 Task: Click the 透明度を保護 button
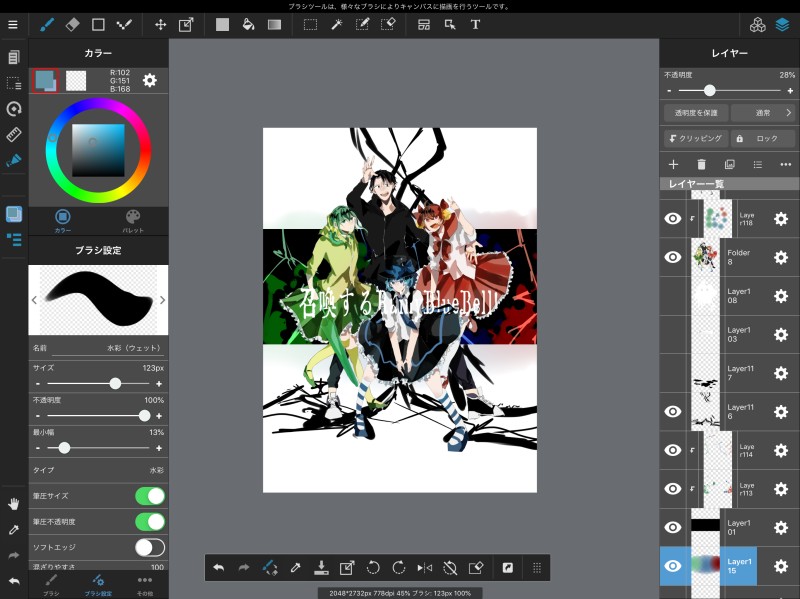[x=696, y=113]
